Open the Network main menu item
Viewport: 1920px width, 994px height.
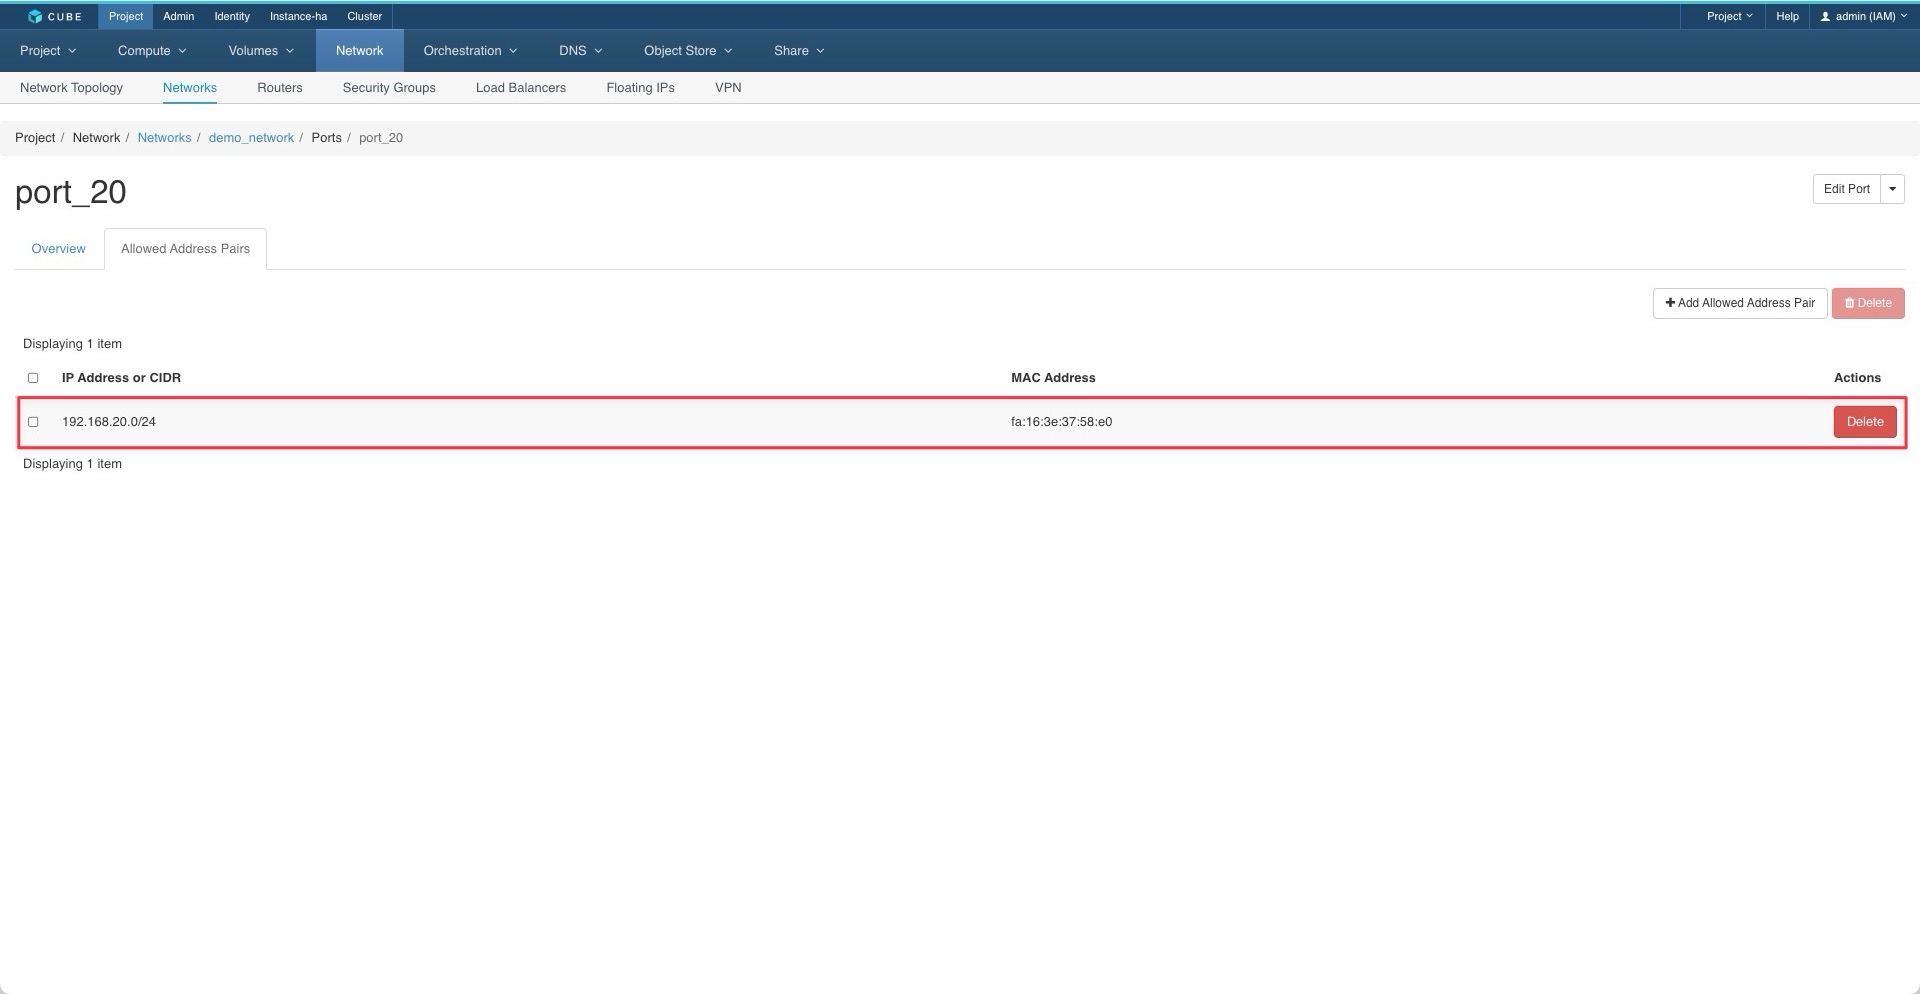click(x=359, y=50)
